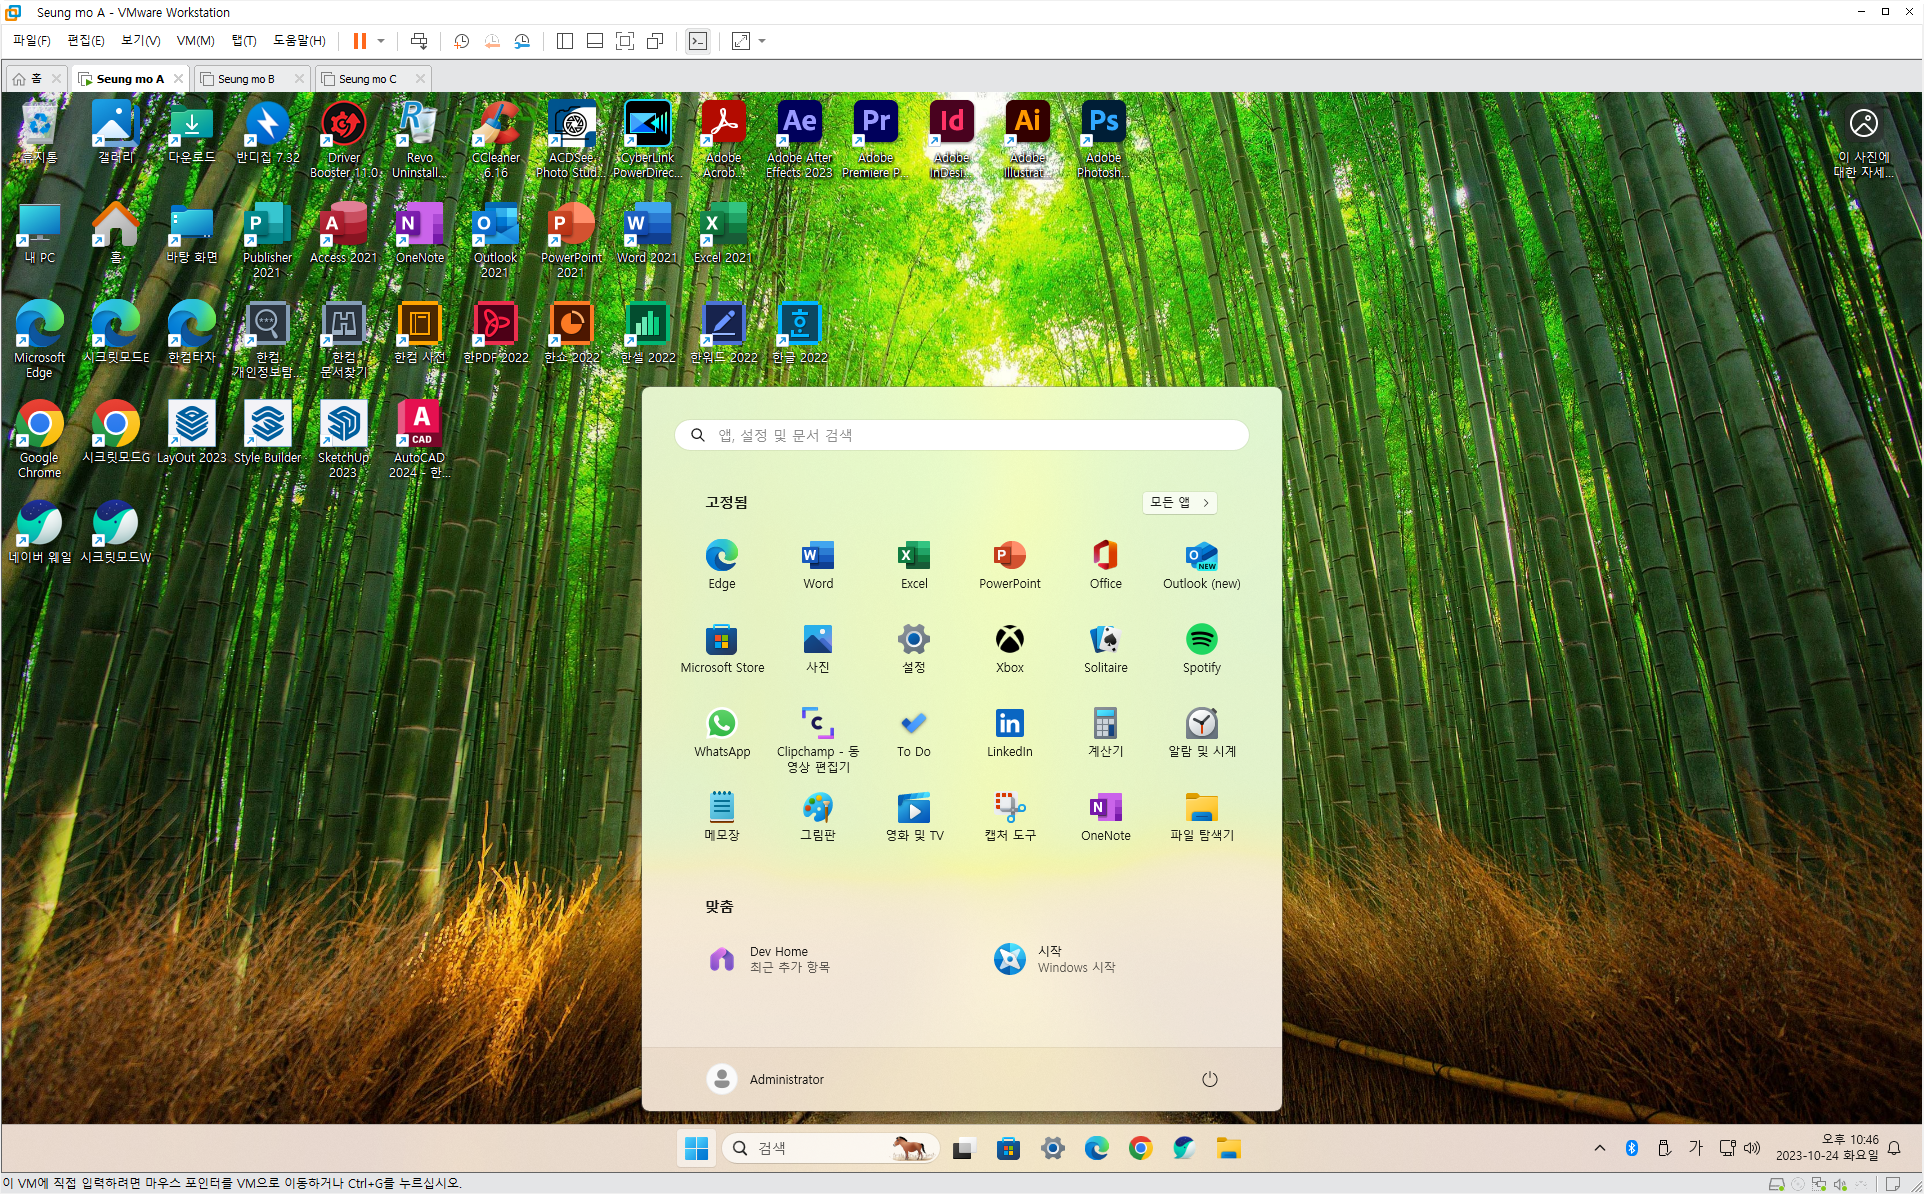
Task: Open the VM(M) menu
Action: 195,41
